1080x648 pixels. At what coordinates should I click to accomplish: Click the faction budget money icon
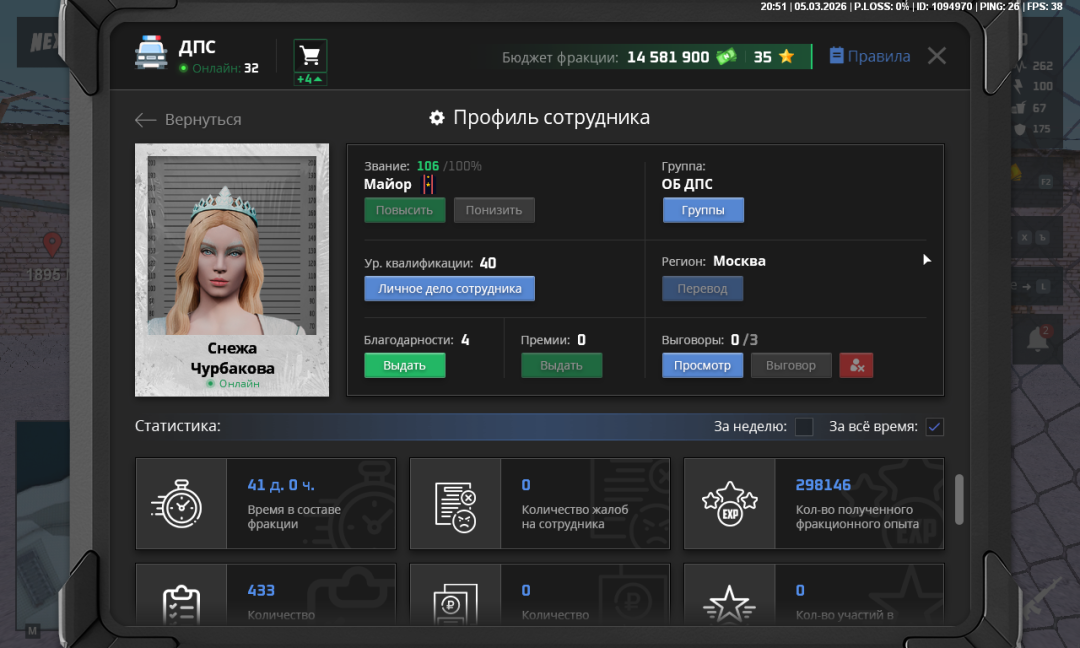point(726,57)
